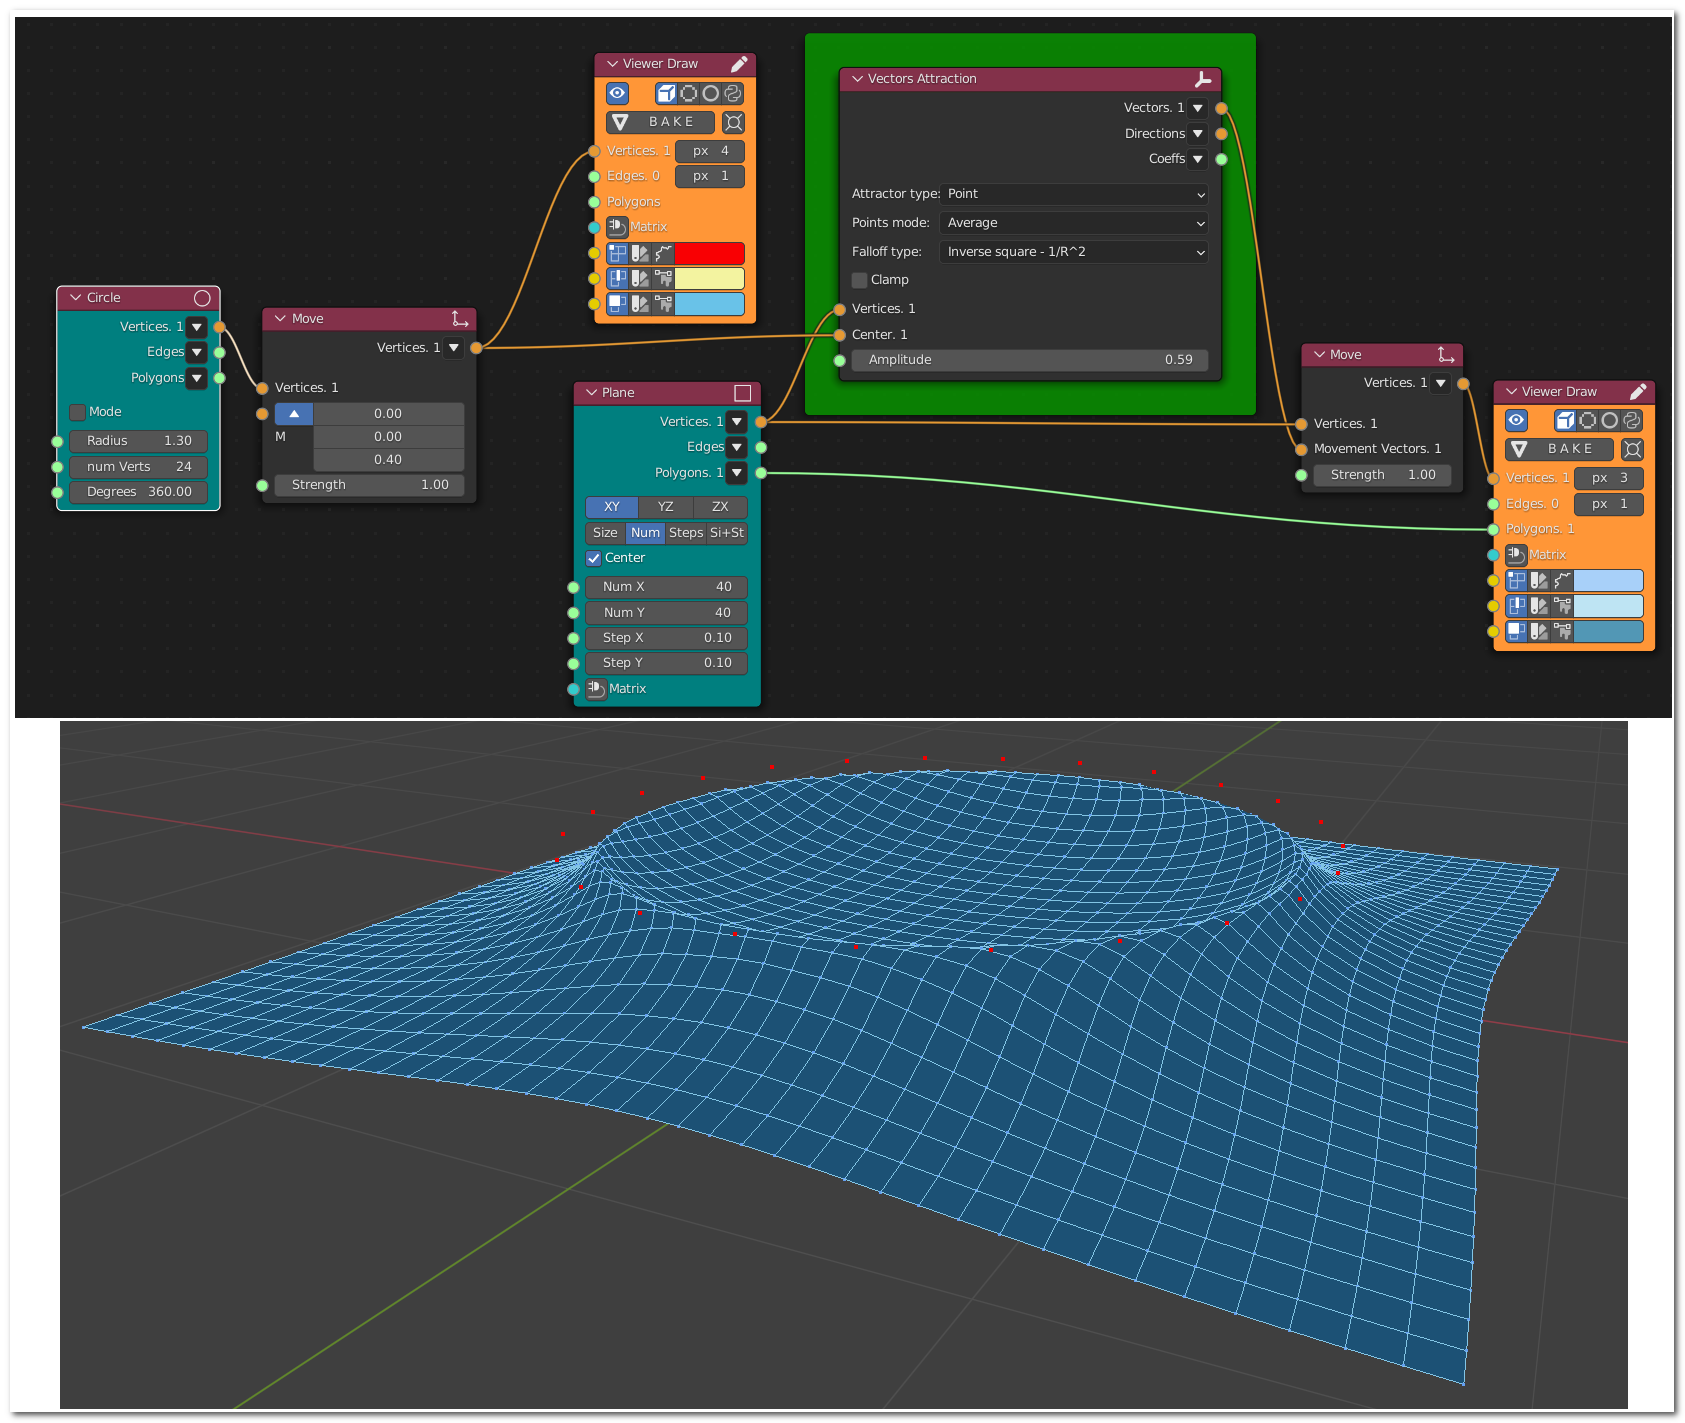This screenshot has width=1685, height=1423.
Task: Click circle icon on Circle node header
Action: [x=202, y=298]
